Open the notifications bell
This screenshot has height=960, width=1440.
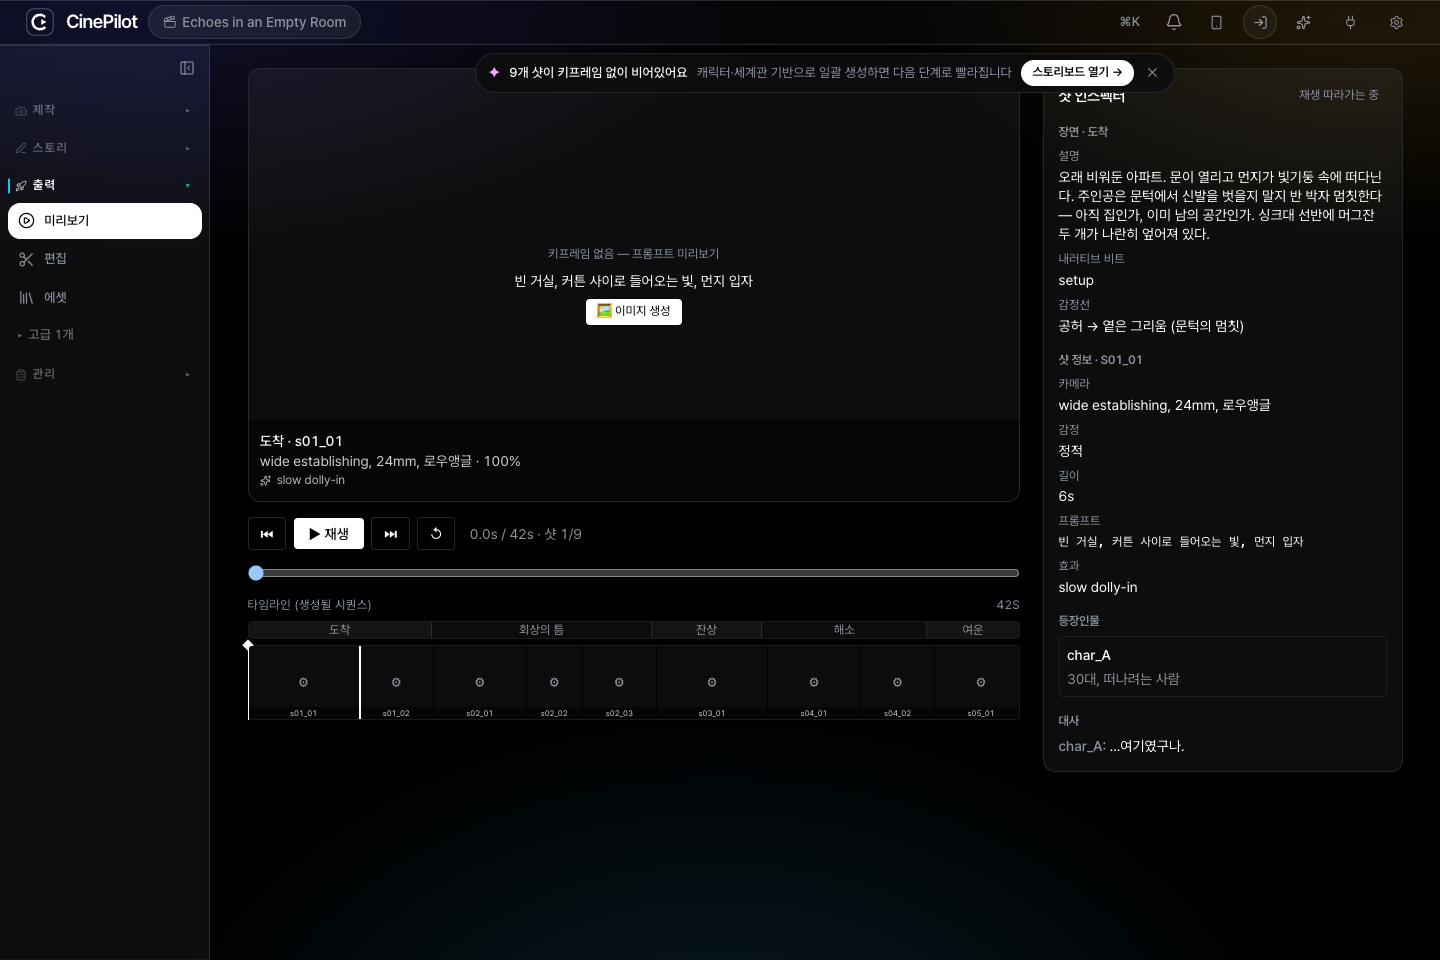[x=1174, y=22]
